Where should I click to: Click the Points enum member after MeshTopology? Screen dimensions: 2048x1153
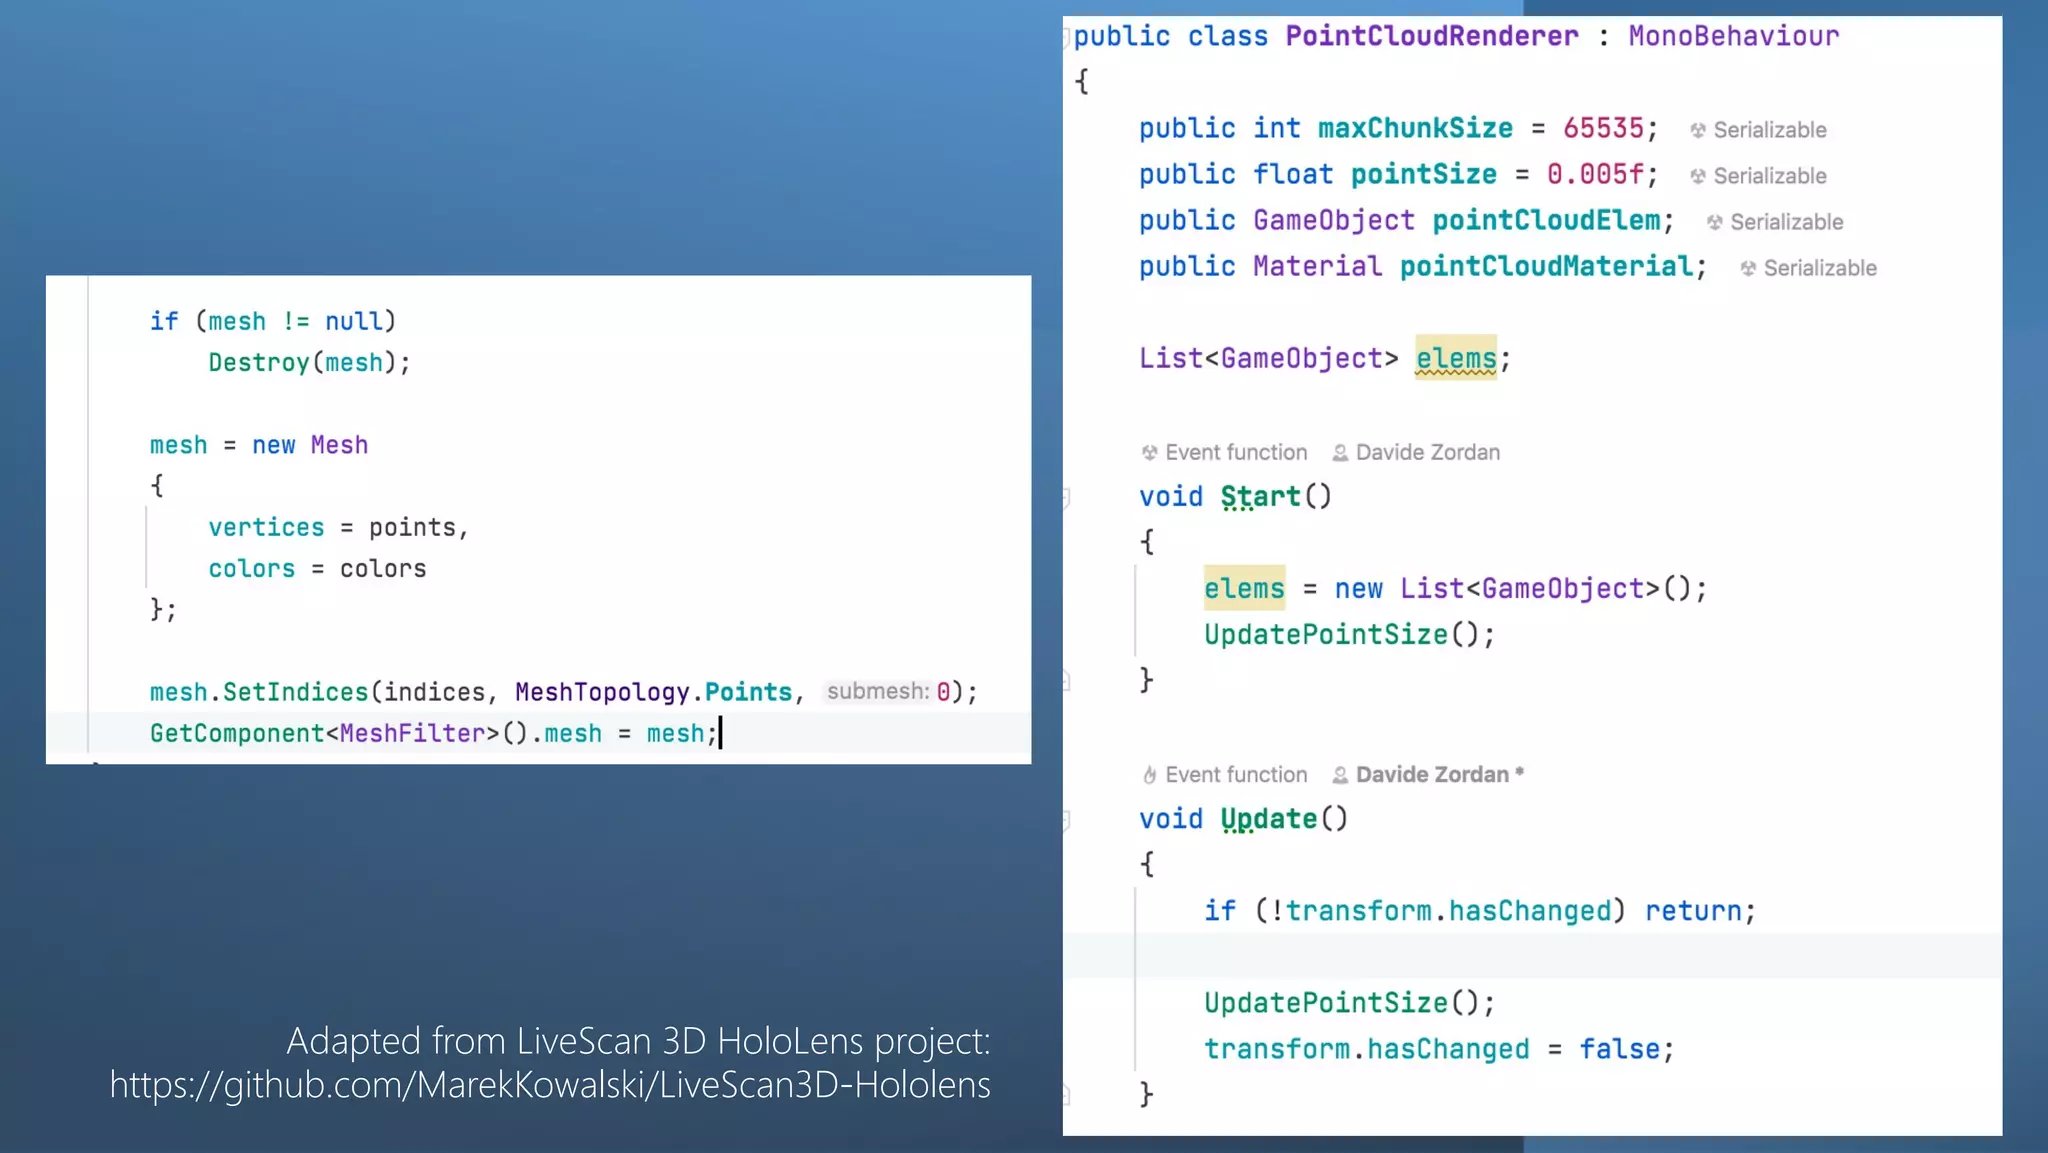[748, 692]
